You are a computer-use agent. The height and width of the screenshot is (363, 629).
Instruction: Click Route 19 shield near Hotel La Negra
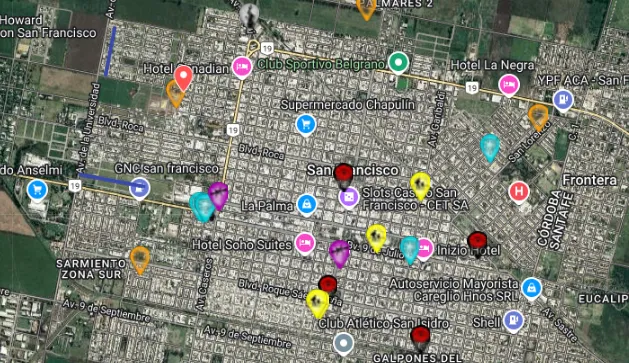472,88
